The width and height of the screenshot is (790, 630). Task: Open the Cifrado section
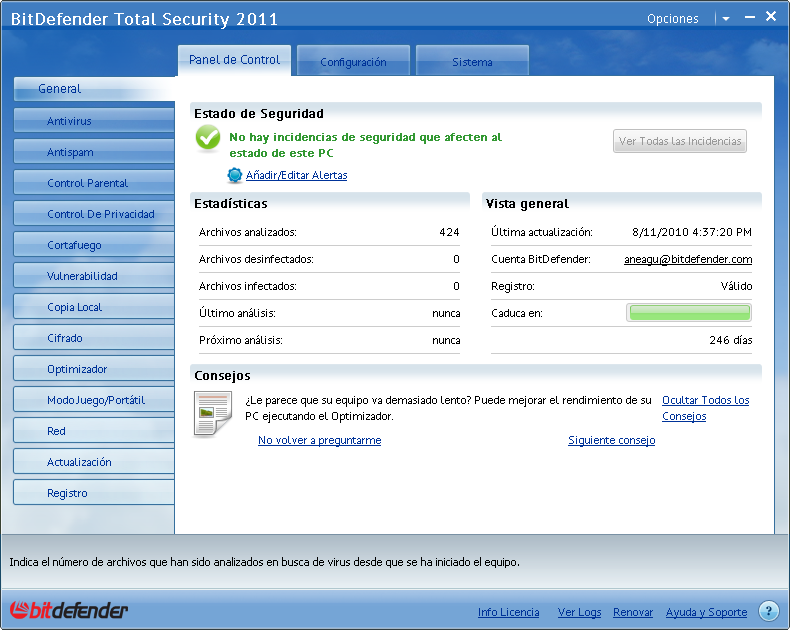click(x=94, y=338)
